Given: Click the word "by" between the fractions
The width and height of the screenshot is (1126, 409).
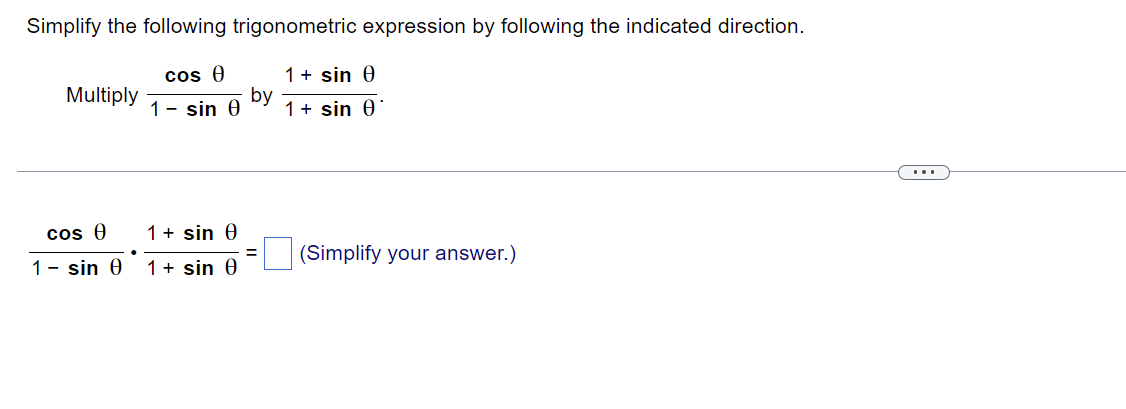Looking at the screenshot, I should click(x=261, y=95).
